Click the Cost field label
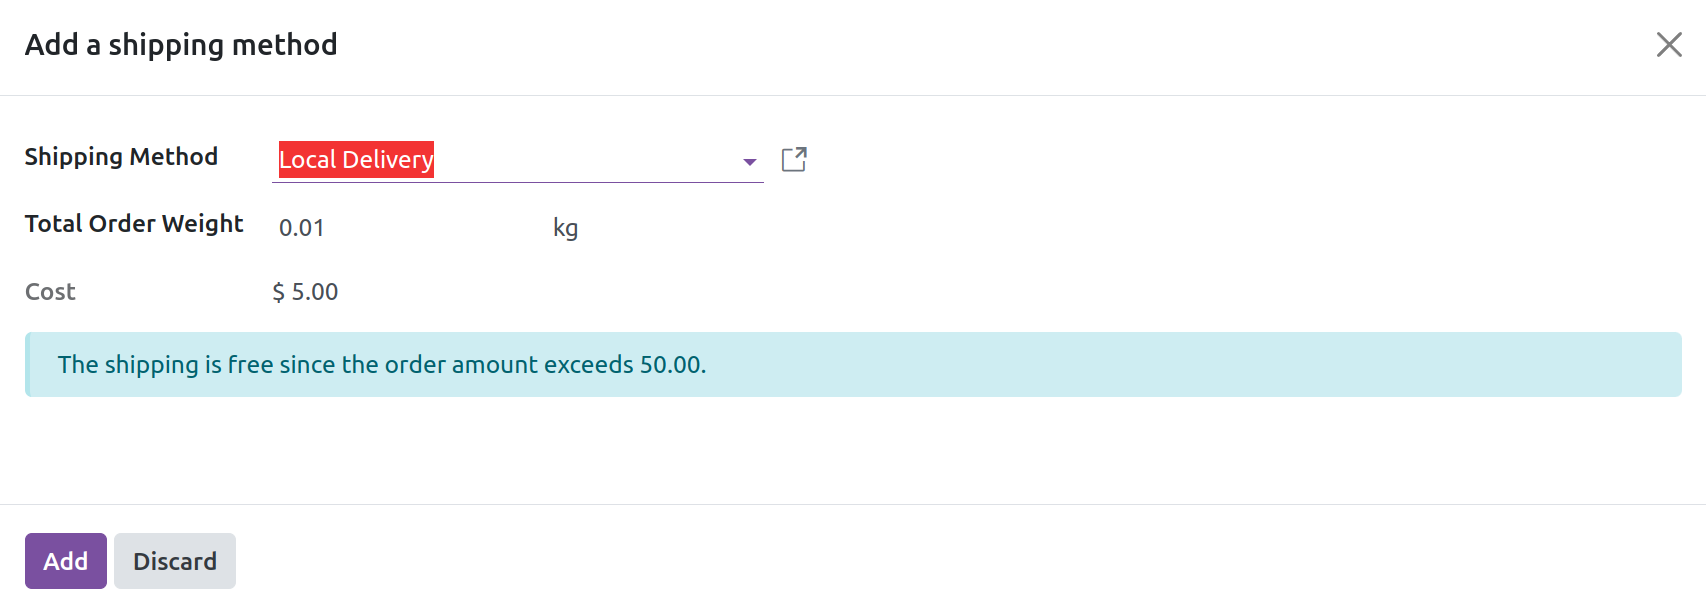Image resolution: width=1706 pixels, height=614 pixels. coord(50,292)
